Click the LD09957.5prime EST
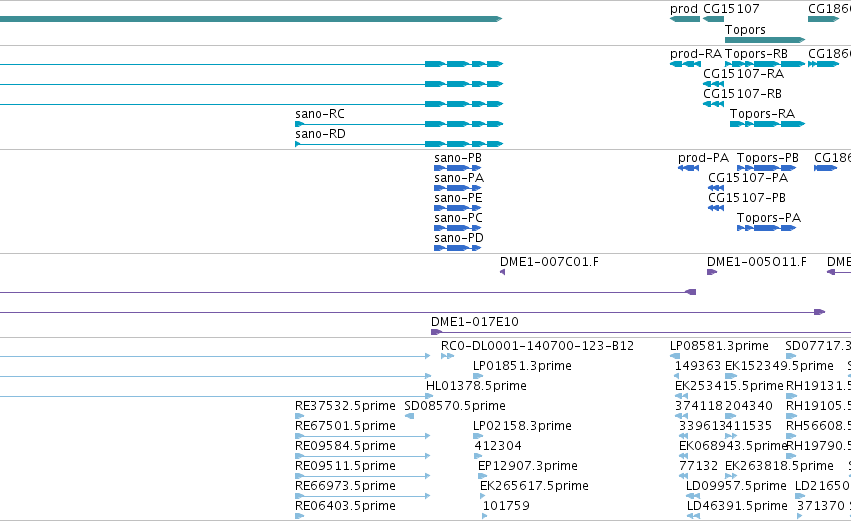Image resolution: width=851 pixels, height=521 pixels. tap(693, 496)
